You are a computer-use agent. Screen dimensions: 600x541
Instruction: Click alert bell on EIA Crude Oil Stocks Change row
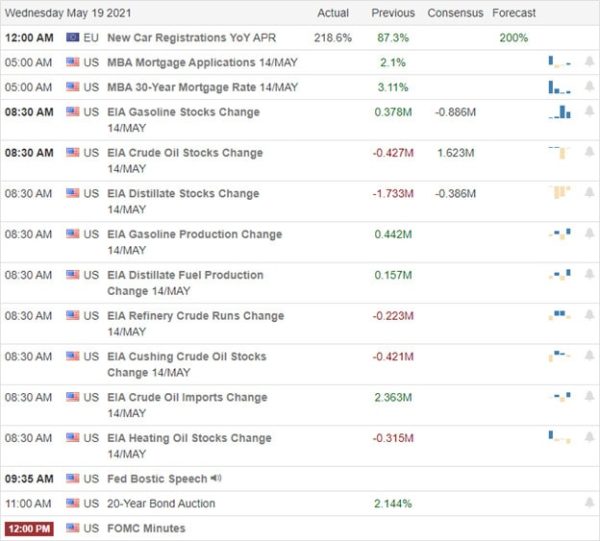[588, 153]
